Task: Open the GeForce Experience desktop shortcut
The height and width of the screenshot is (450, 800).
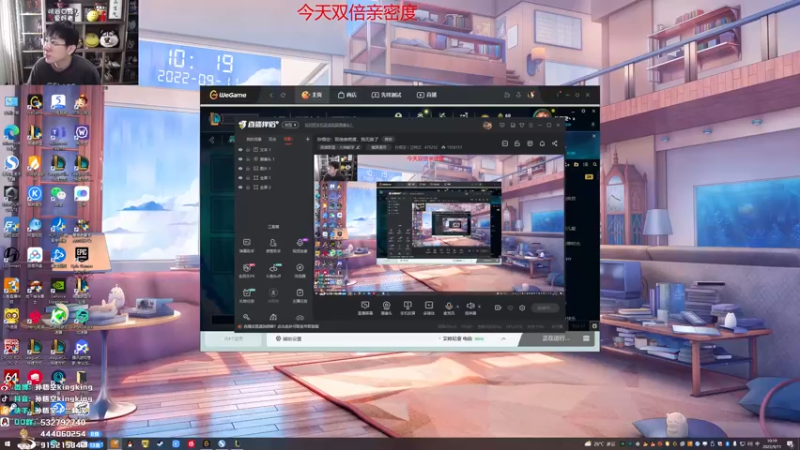Action: coord(58,289)
